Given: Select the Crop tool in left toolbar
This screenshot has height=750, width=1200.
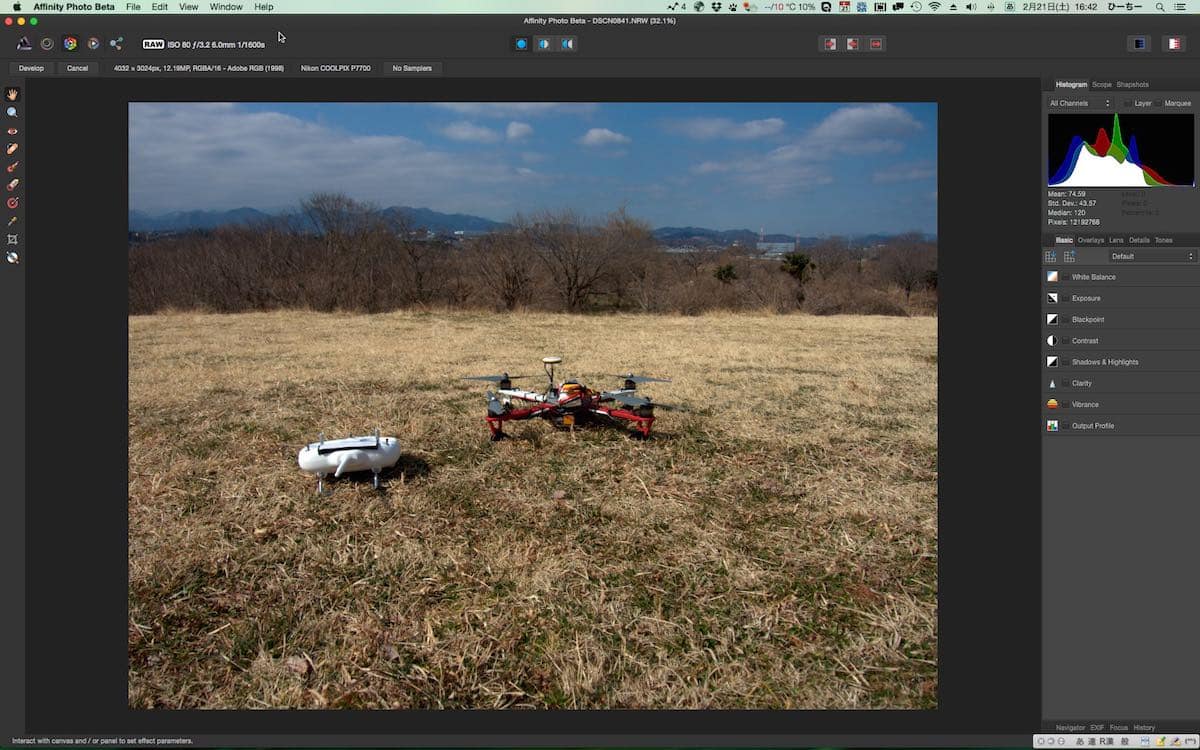Looking at the screenshot, I should 12,240.
